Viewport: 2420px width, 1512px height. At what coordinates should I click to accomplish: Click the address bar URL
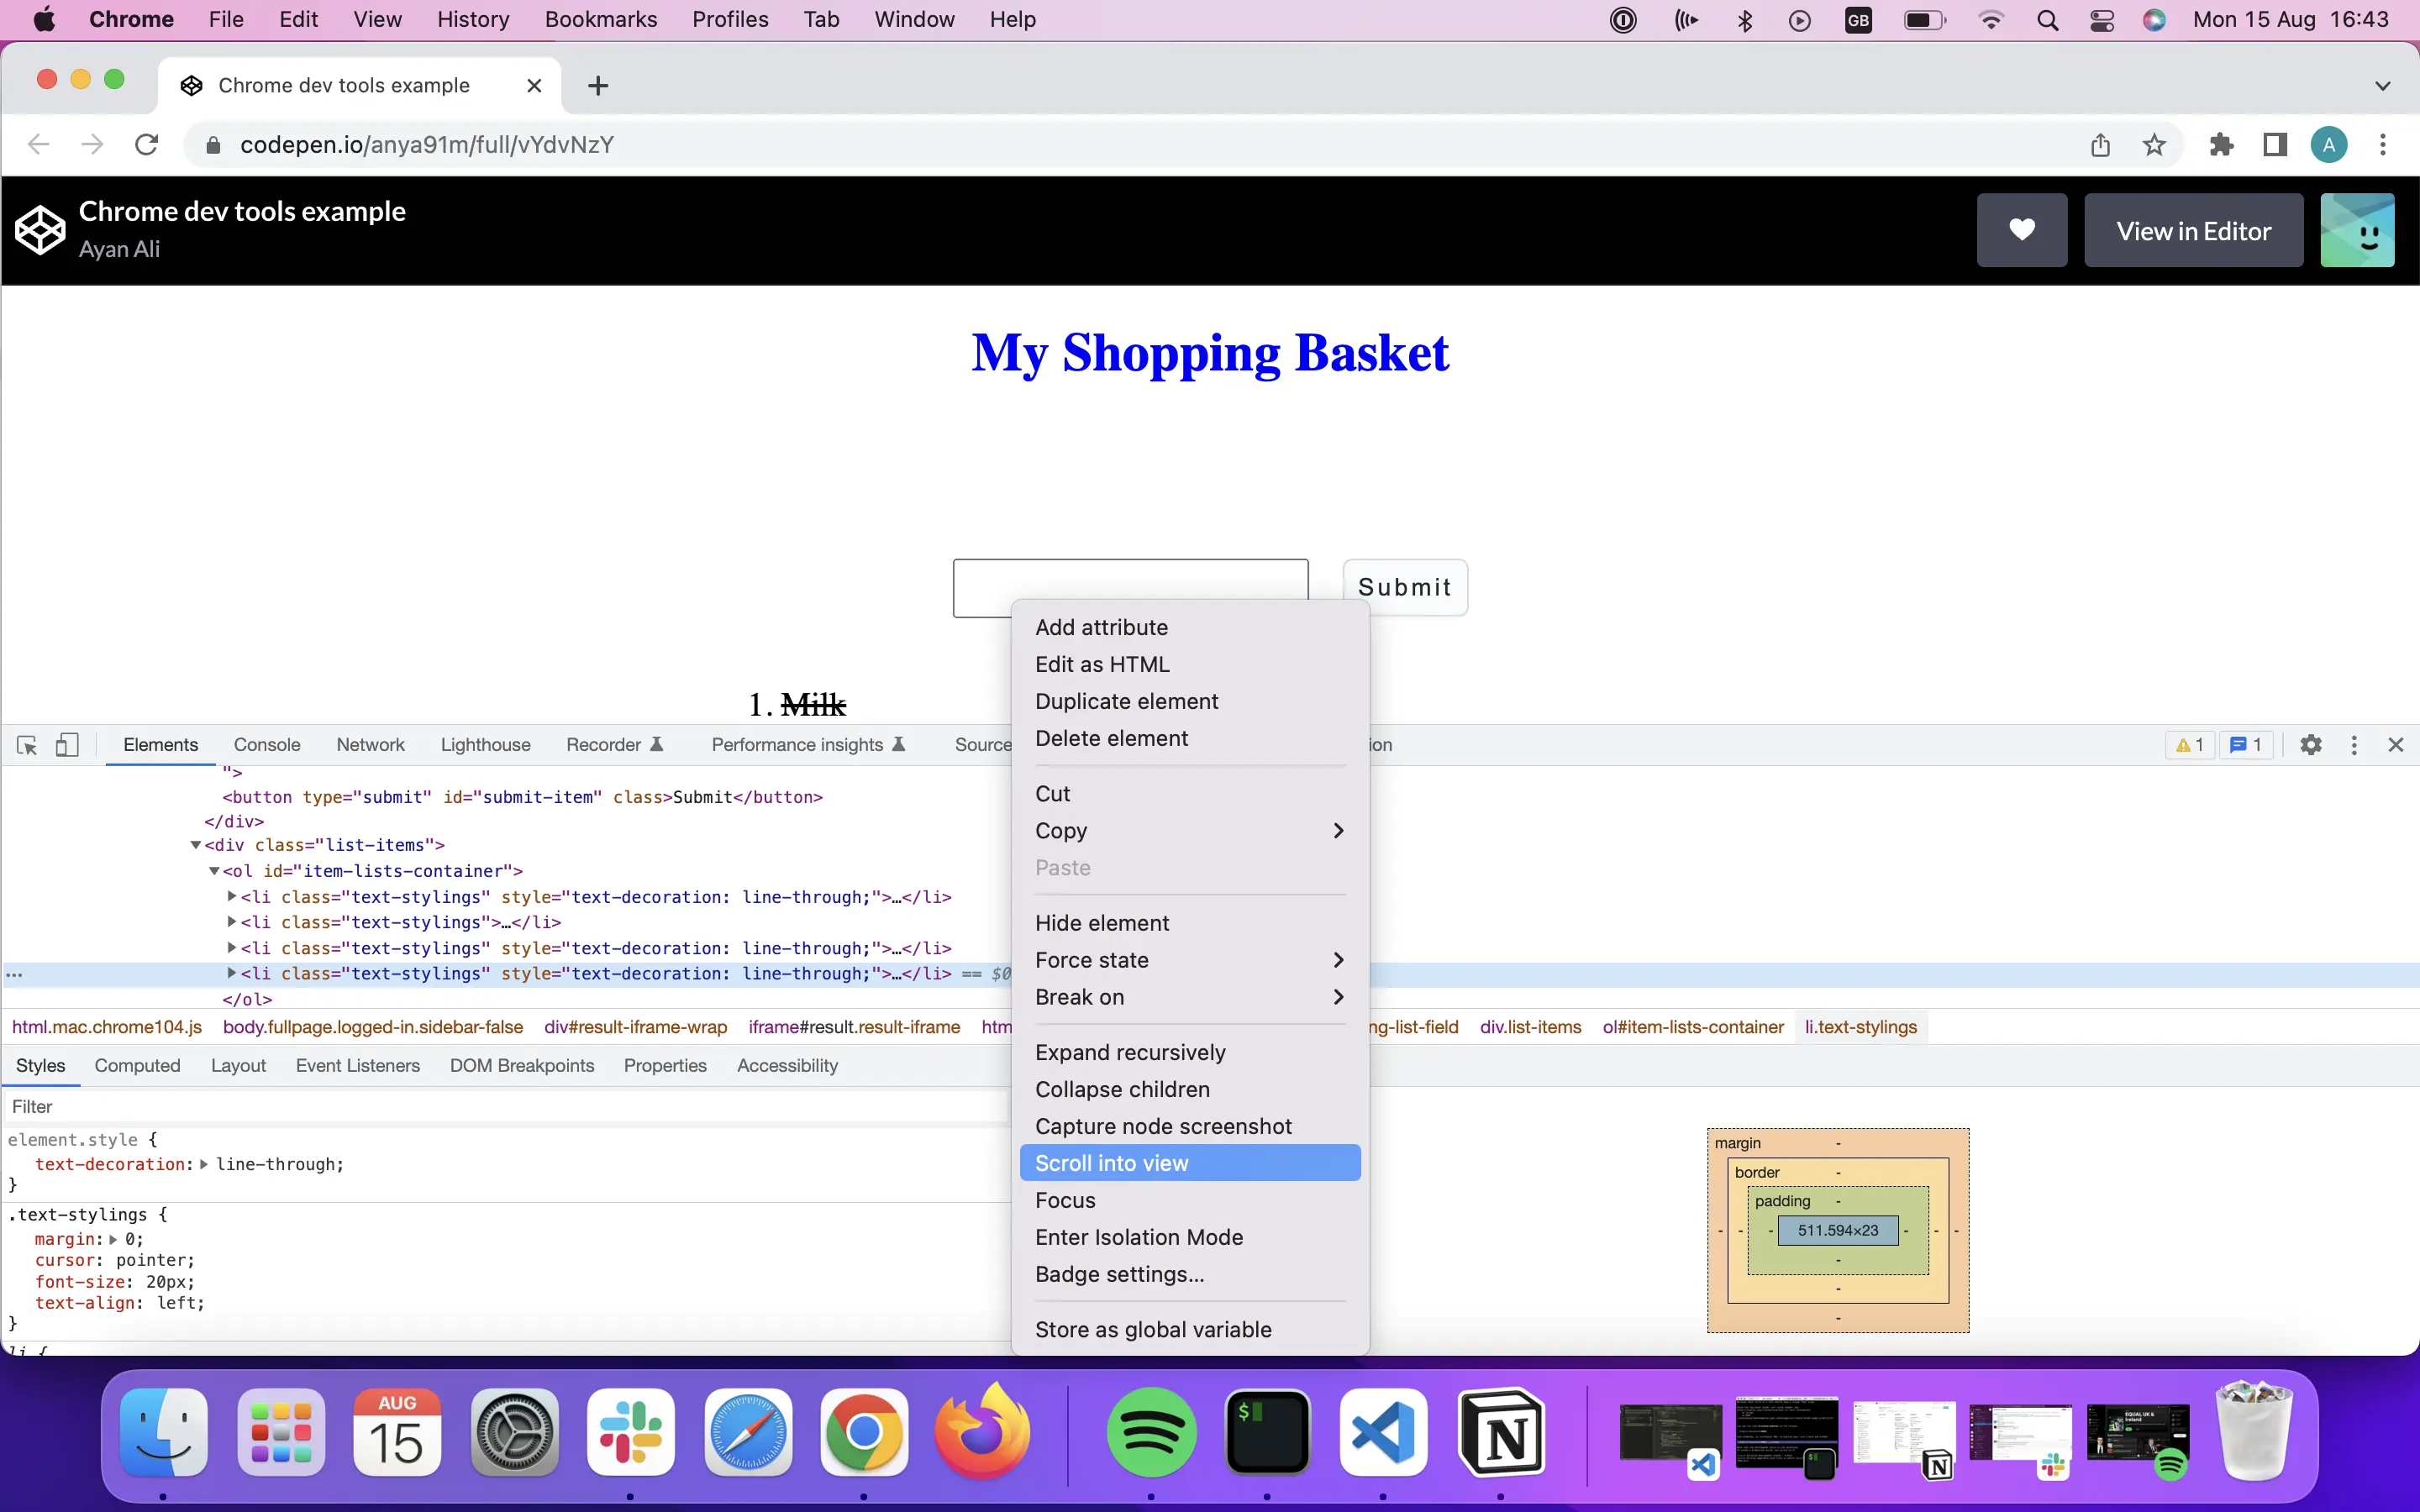coord(427,145)
